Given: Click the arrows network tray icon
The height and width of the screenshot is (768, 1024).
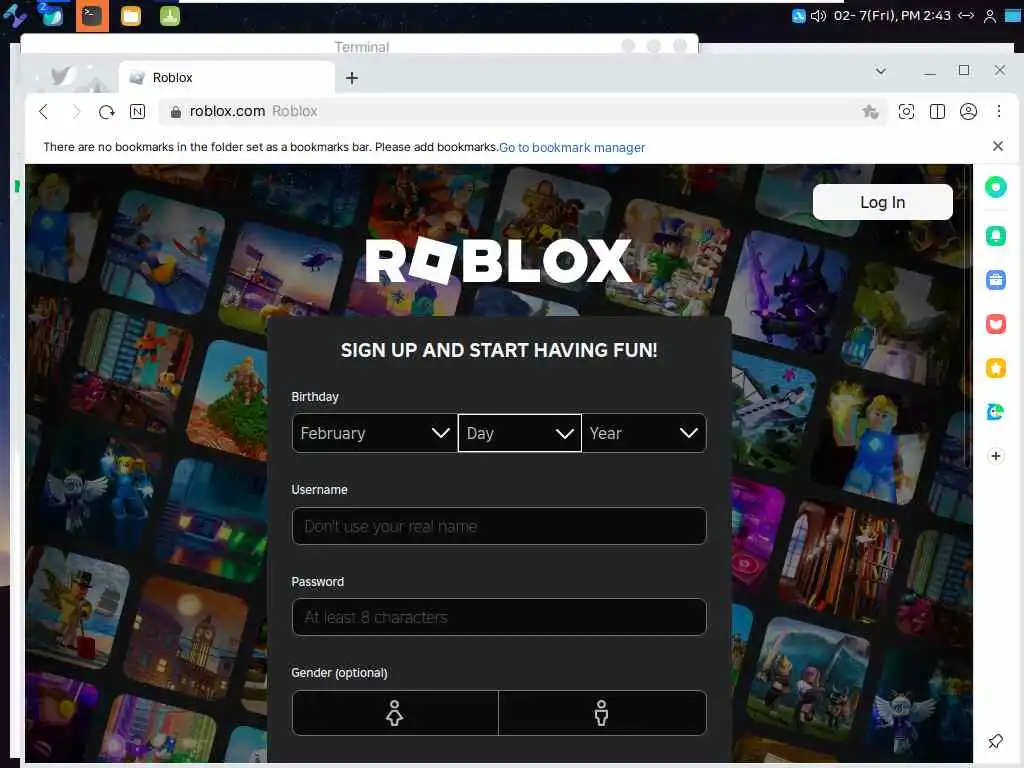Looking at the screenshot, I should (967, 16).
